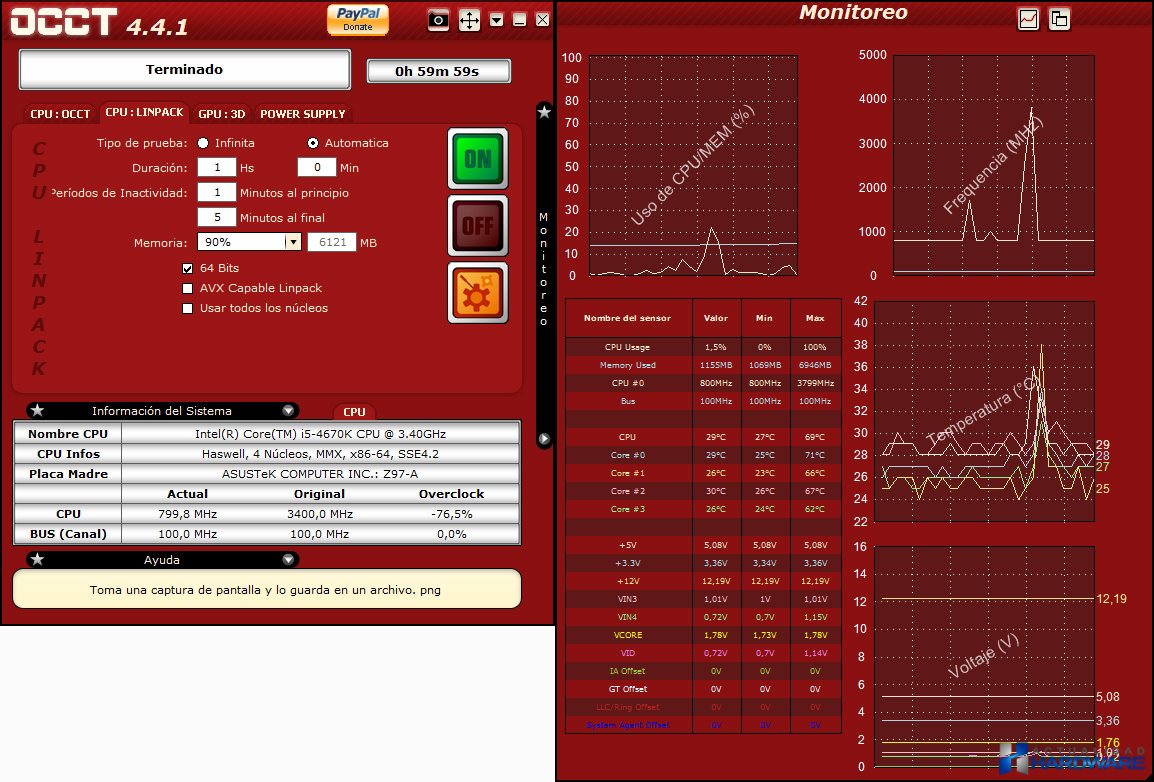Uncheck the 64 Bits checkbox
Image resolution: width=1154 pixels, height=782 pixels.
click(x=187, y=268)
